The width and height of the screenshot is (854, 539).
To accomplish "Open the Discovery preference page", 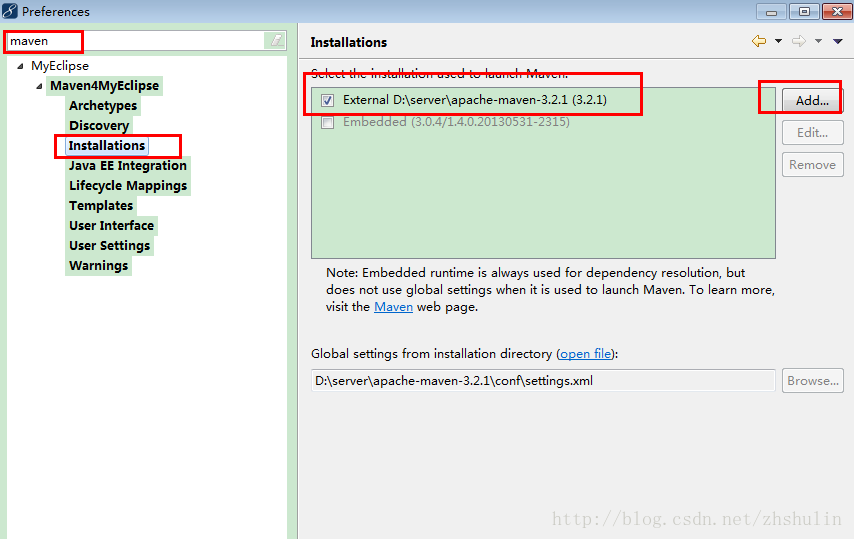I will click(99, 126).
